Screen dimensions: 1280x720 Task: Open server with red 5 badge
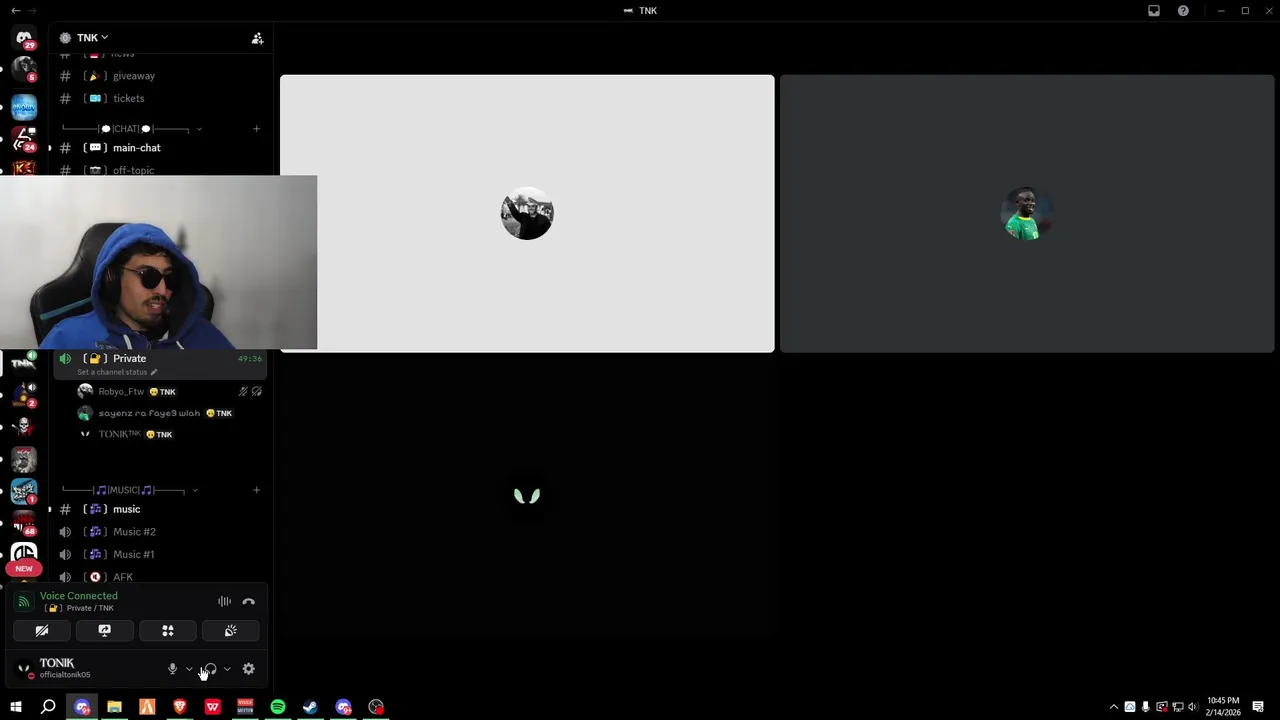tap(24, 70)
